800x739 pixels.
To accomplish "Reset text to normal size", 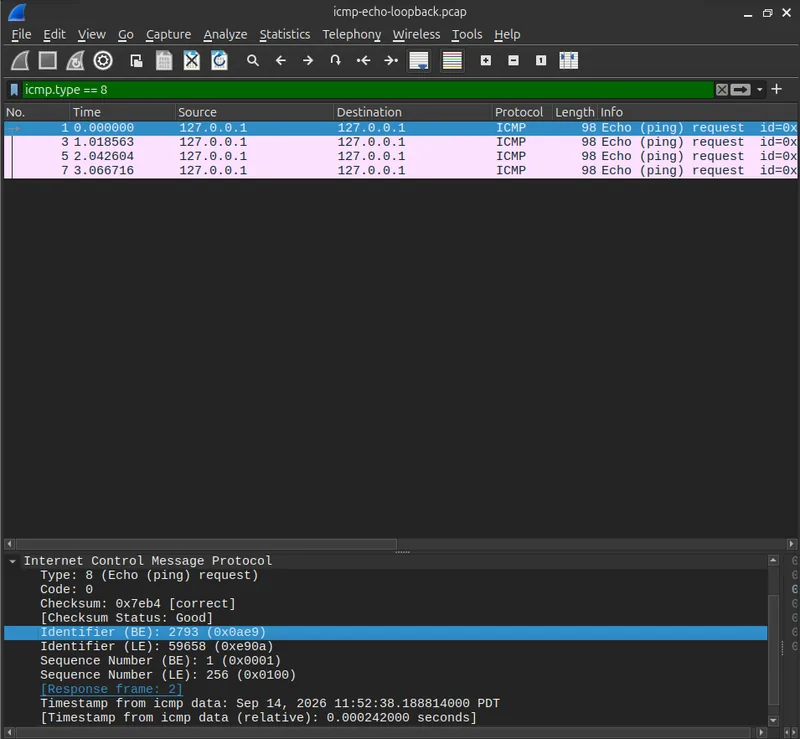I will pos(541,61).
